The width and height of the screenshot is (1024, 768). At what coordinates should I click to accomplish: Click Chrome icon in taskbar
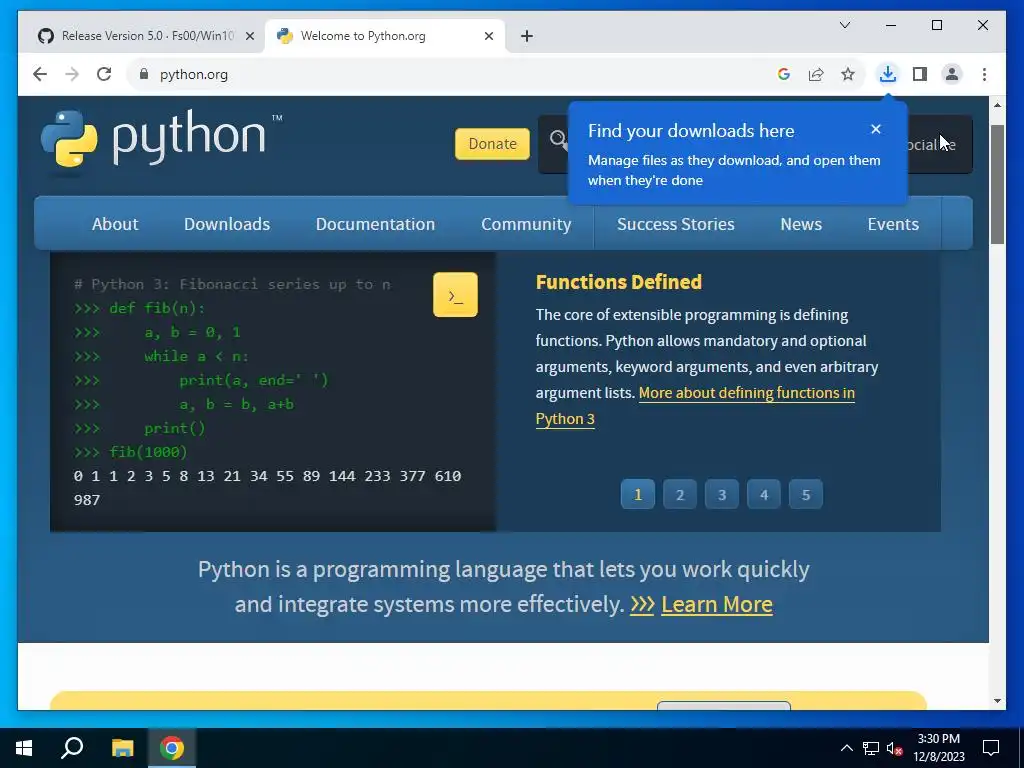click(172, 748)
